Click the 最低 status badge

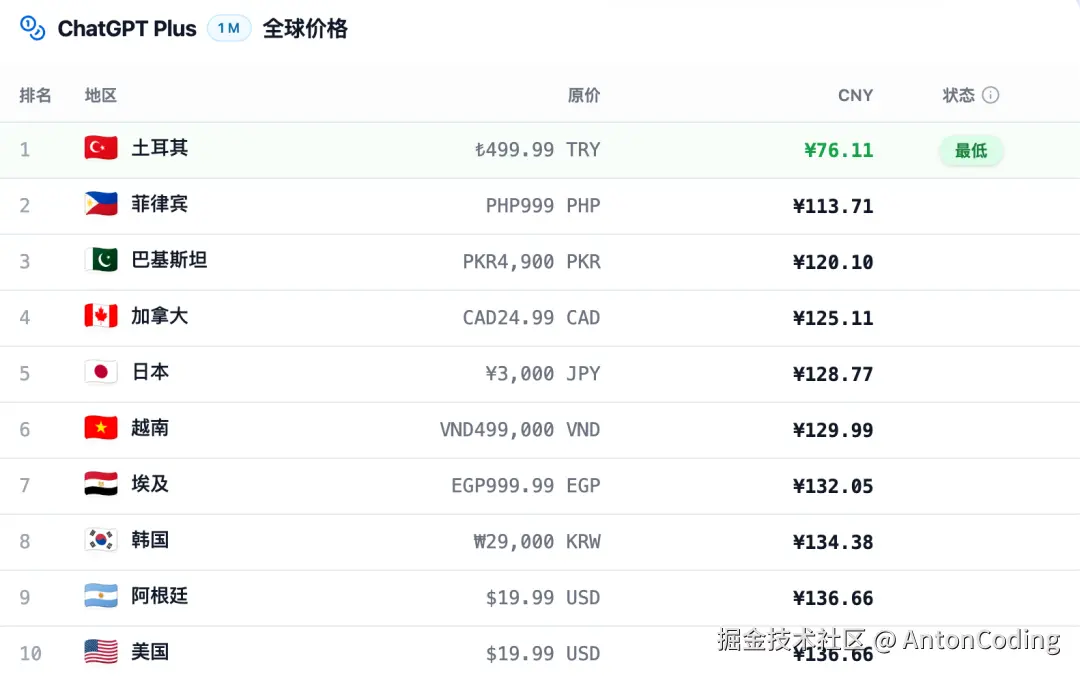(971, 150)
